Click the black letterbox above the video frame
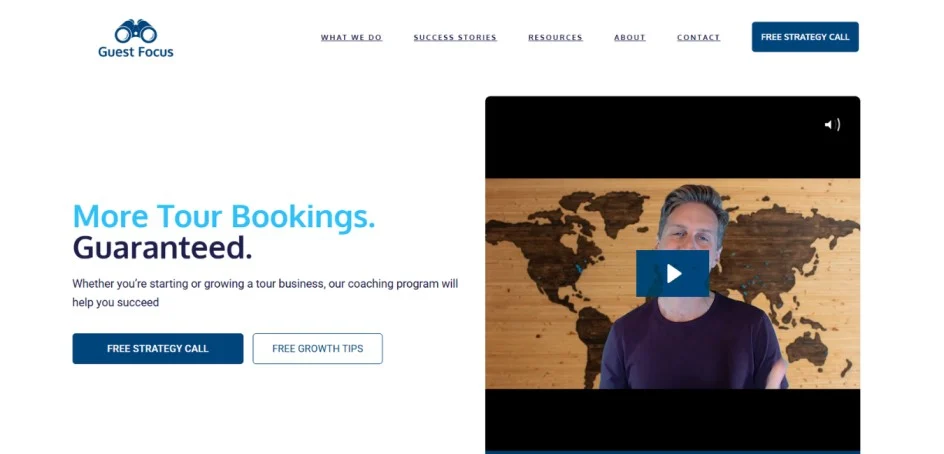Viewport: 944px width, 454px height. [x=672, y=137]
